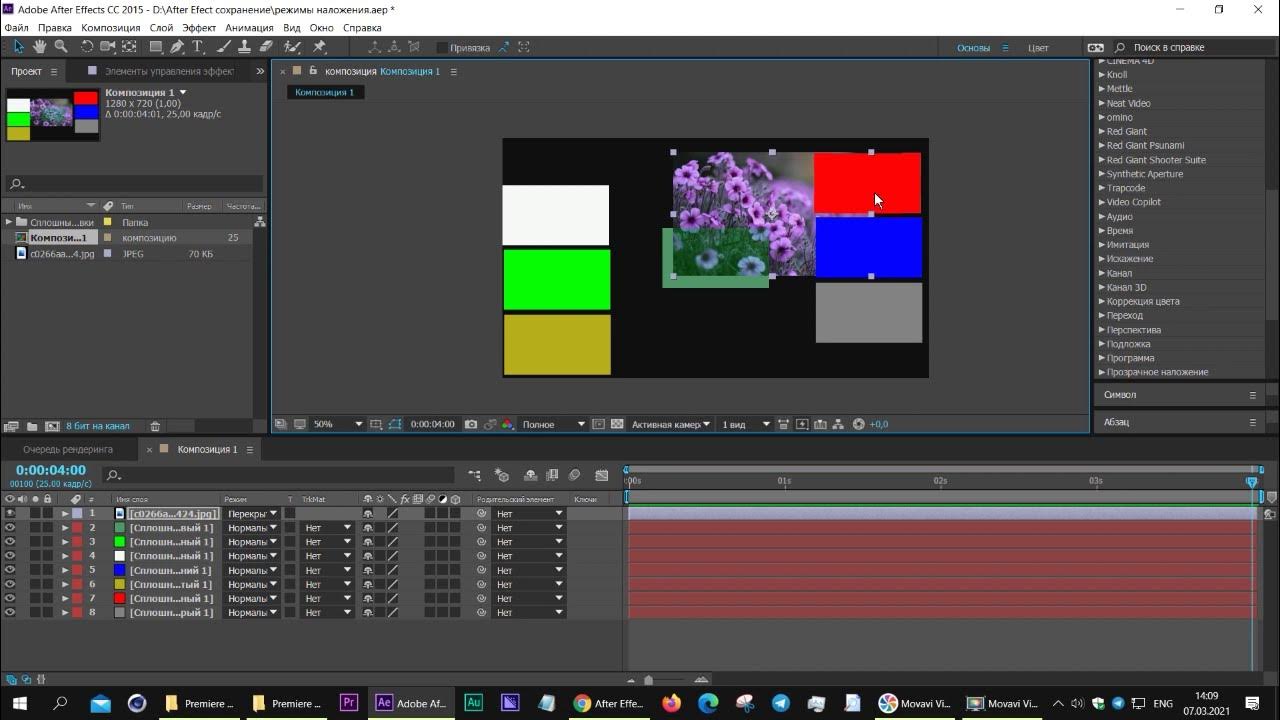Take a snapshot with camera icon

tap(471, 424)
